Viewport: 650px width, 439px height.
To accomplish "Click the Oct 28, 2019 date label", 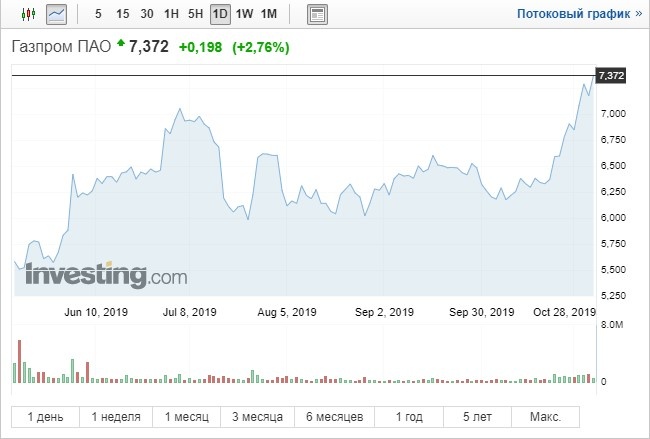I will [x=564, y=312].
